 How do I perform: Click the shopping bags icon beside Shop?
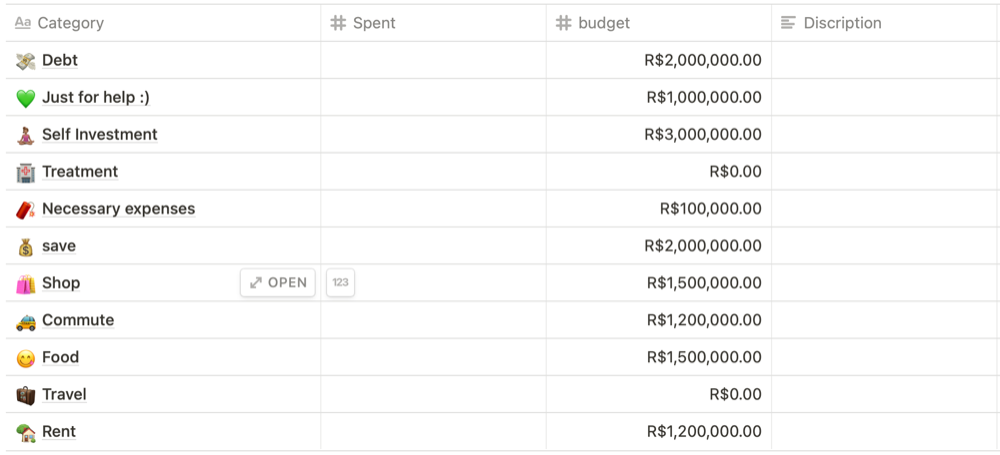(26, 284)
